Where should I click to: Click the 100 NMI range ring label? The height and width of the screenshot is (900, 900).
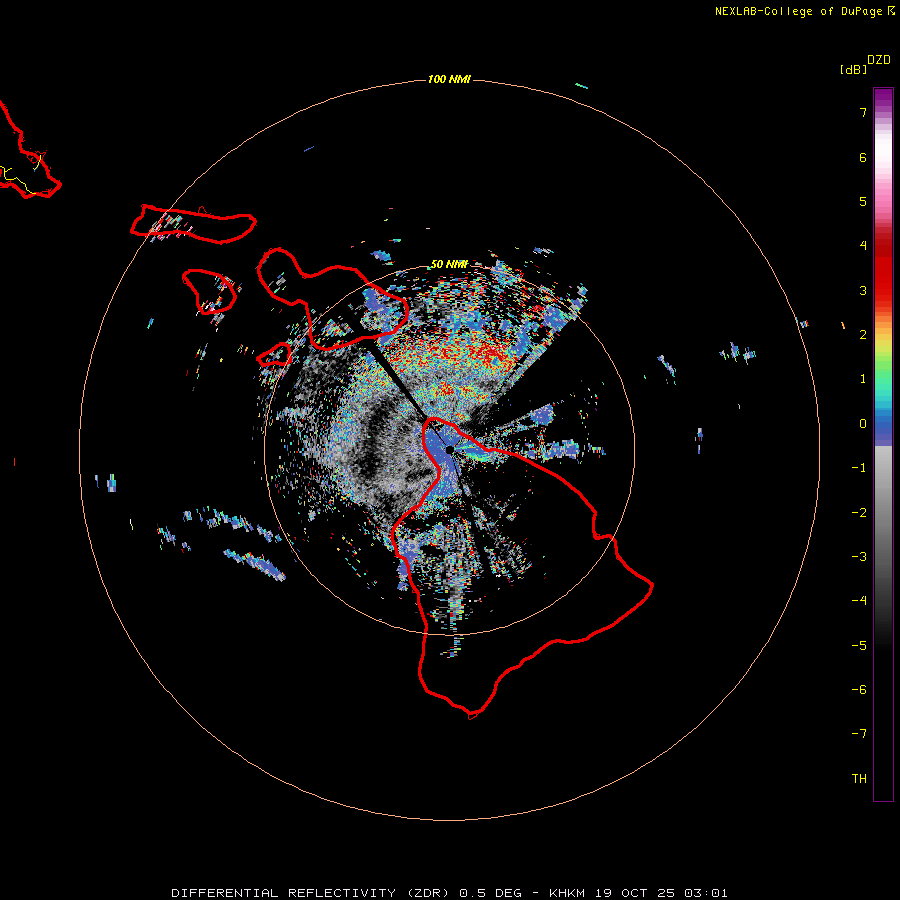click(x=449, y=79)
